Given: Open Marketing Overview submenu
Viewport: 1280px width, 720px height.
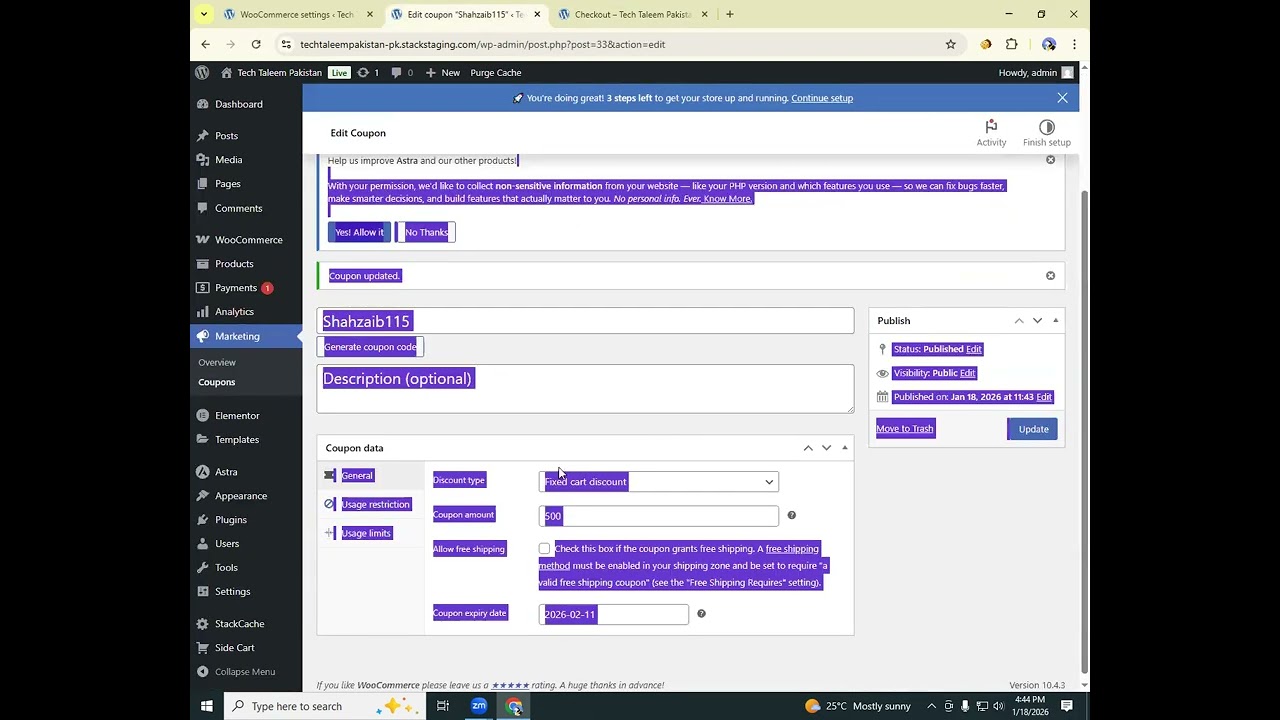Looking at the screenshot, I should click(217, 362).
